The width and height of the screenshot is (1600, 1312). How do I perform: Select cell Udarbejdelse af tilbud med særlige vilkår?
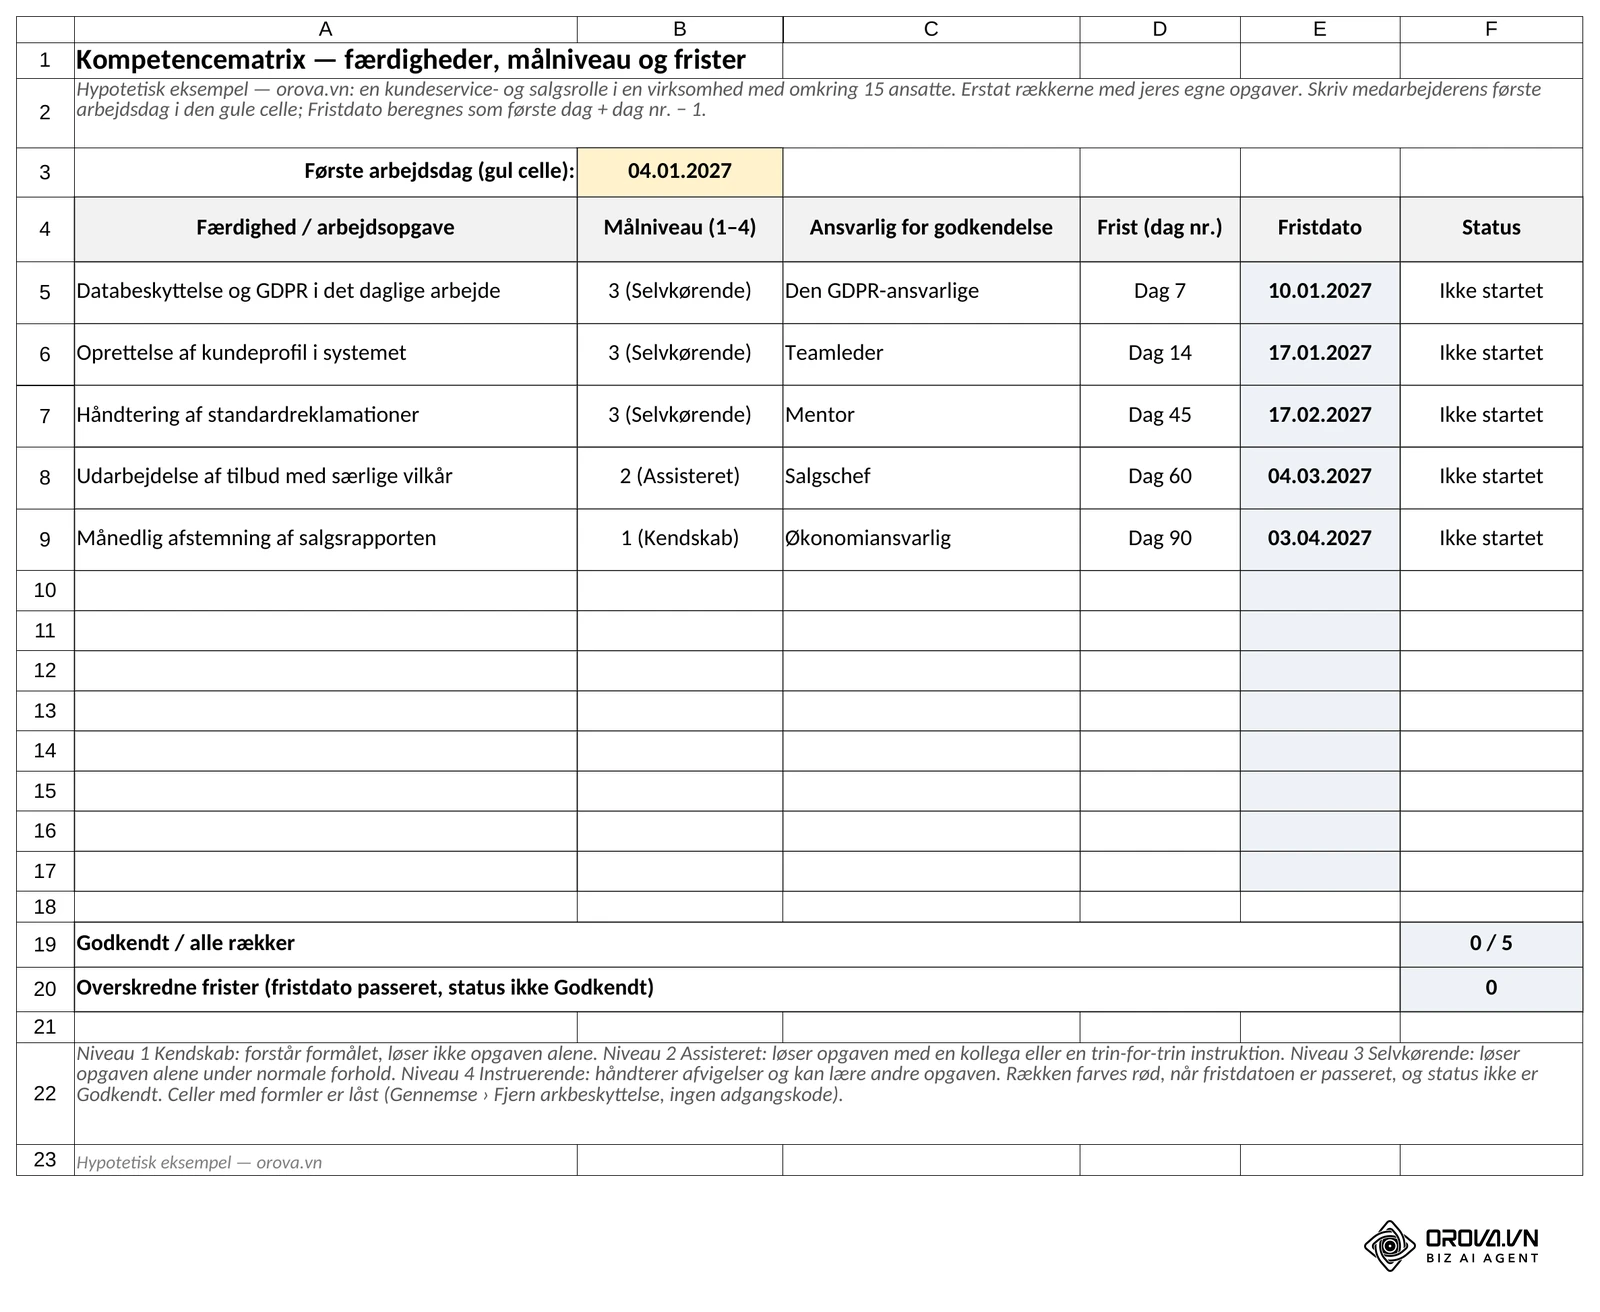pos(326,478)
